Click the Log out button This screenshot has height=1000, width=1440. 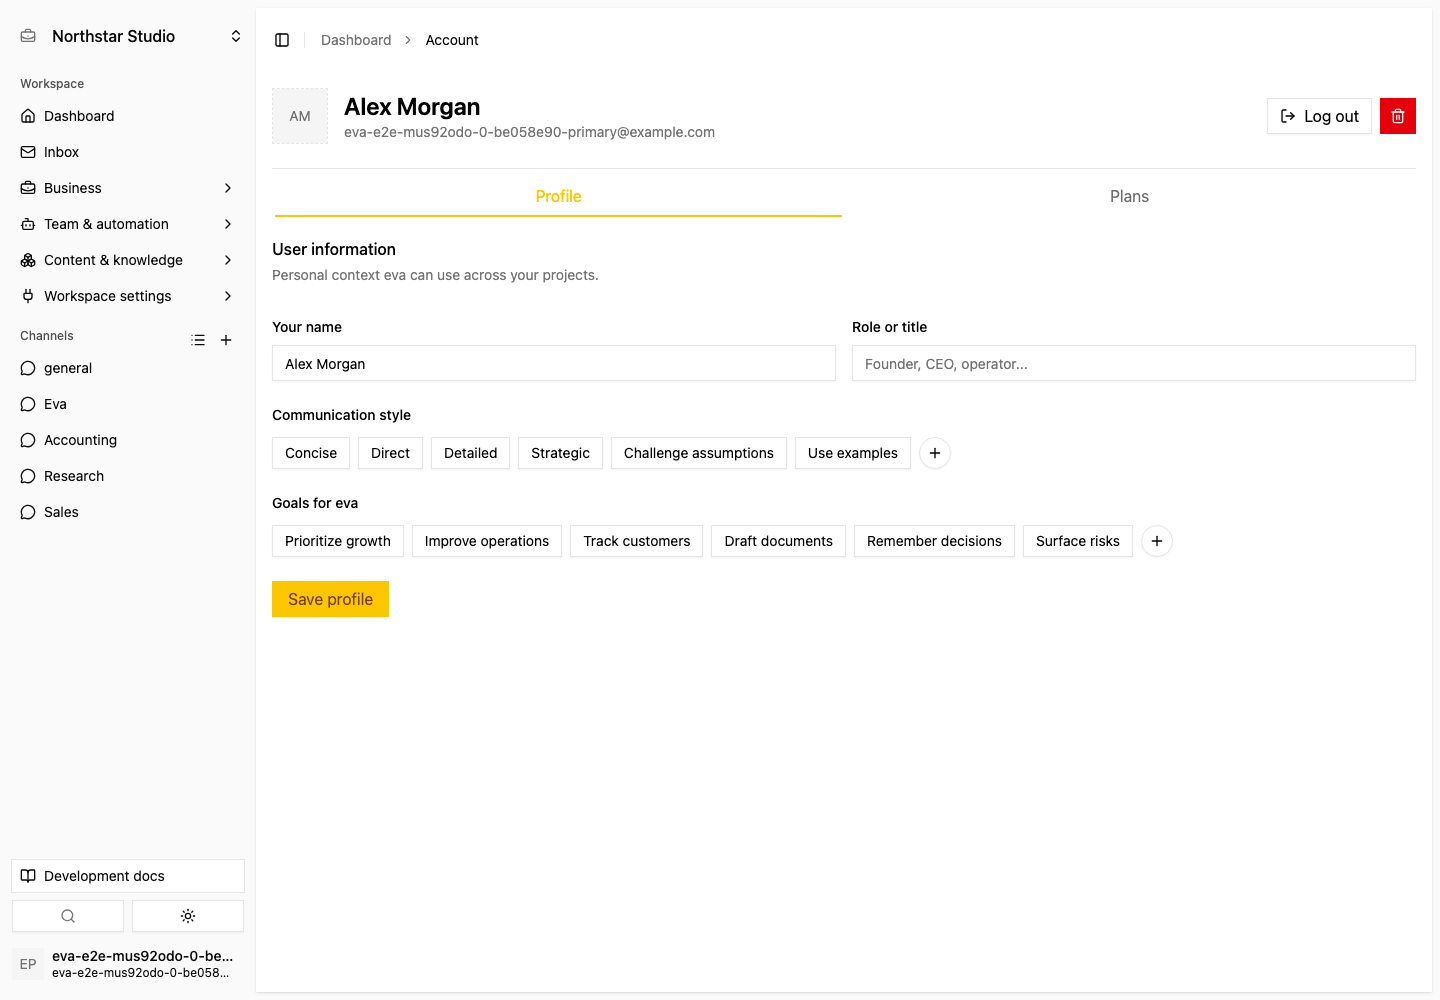click(x=1319, y=116)
